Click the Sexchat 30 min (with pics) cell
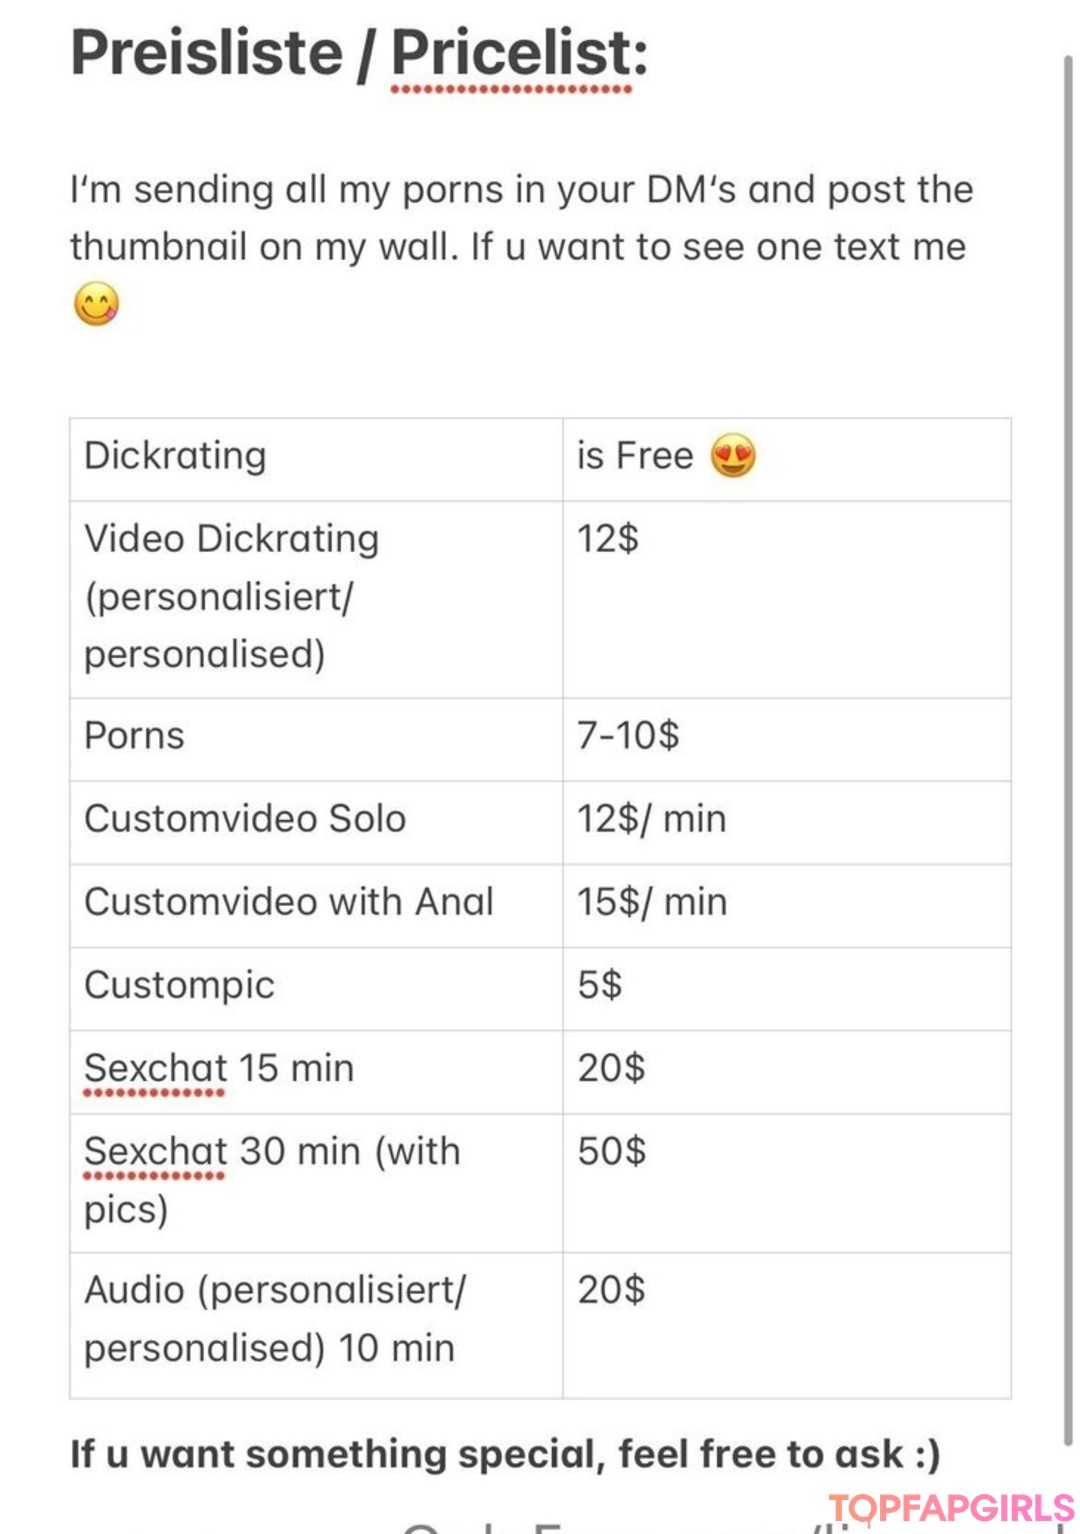 click(x=316, y=1183)
